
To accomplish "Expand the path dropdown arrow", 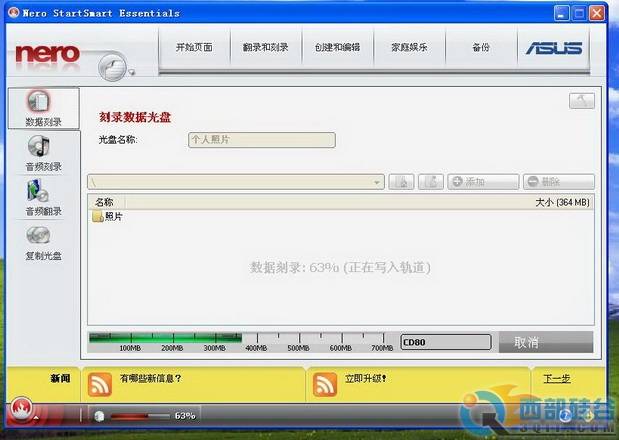I will 377,182.
